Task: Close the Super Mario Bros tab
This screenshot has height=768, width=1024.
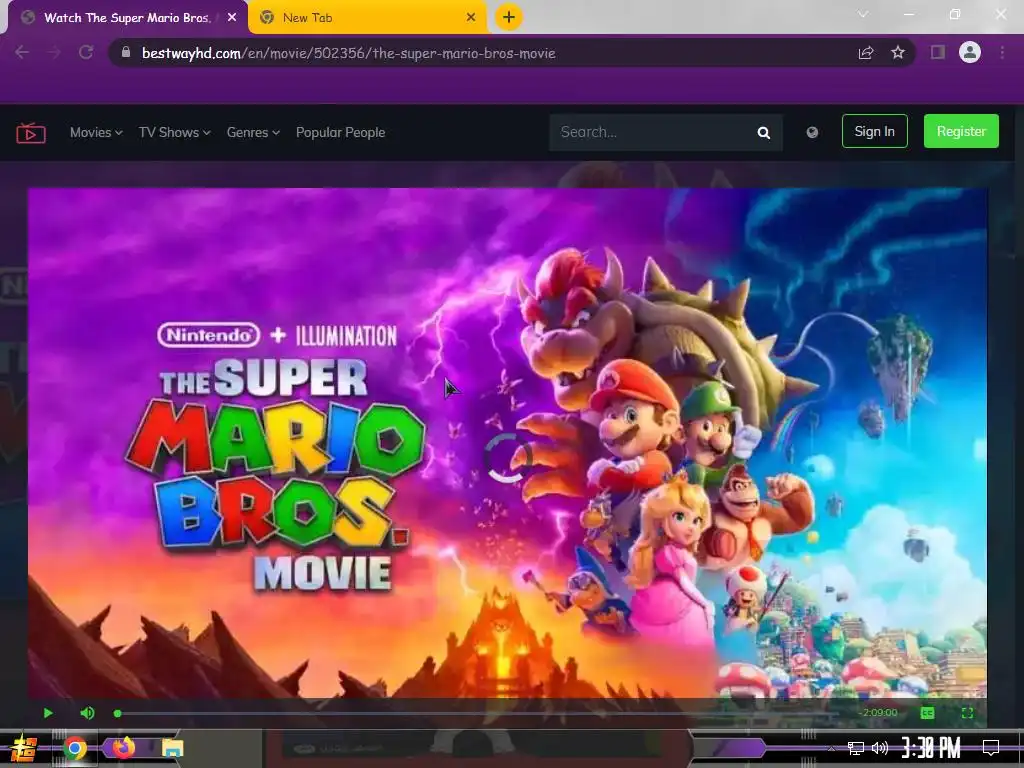Action: [232, 18]
